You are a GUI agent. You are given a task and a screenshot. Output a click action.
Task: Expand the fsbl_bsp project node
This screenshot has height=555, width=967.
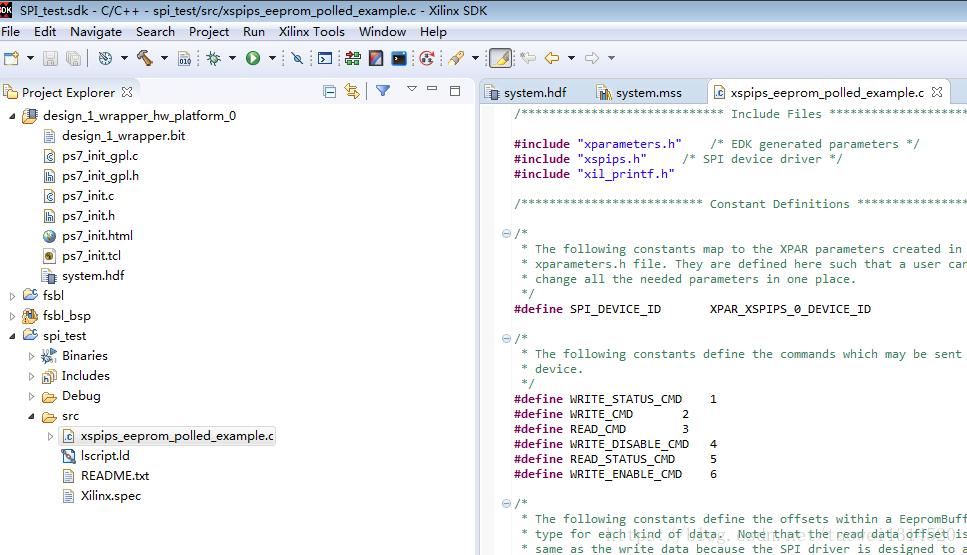(12, 316)
